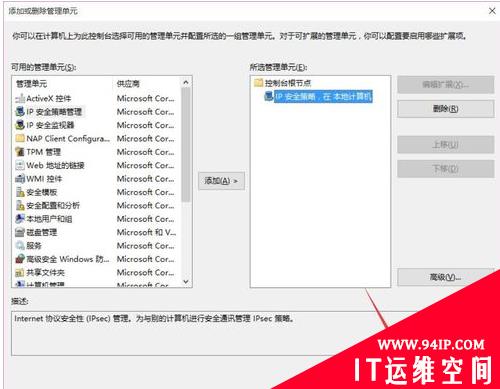
Task: Select 'IP 安全策略，在 本地计算机' tree node
Action: click(x=323, y=97)
